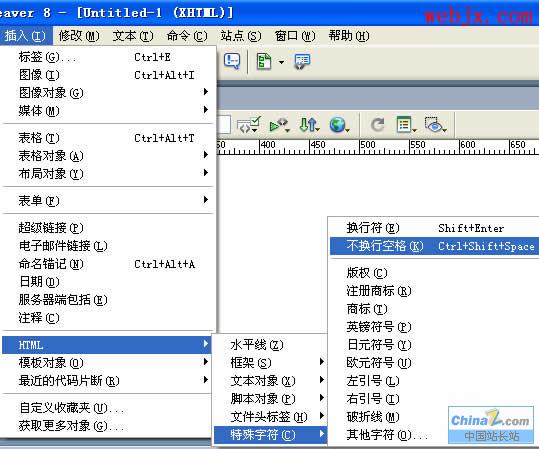The image size is (539, 449).
Task: Expand 布局对象(Y) submenu
Action: (108, 174)
